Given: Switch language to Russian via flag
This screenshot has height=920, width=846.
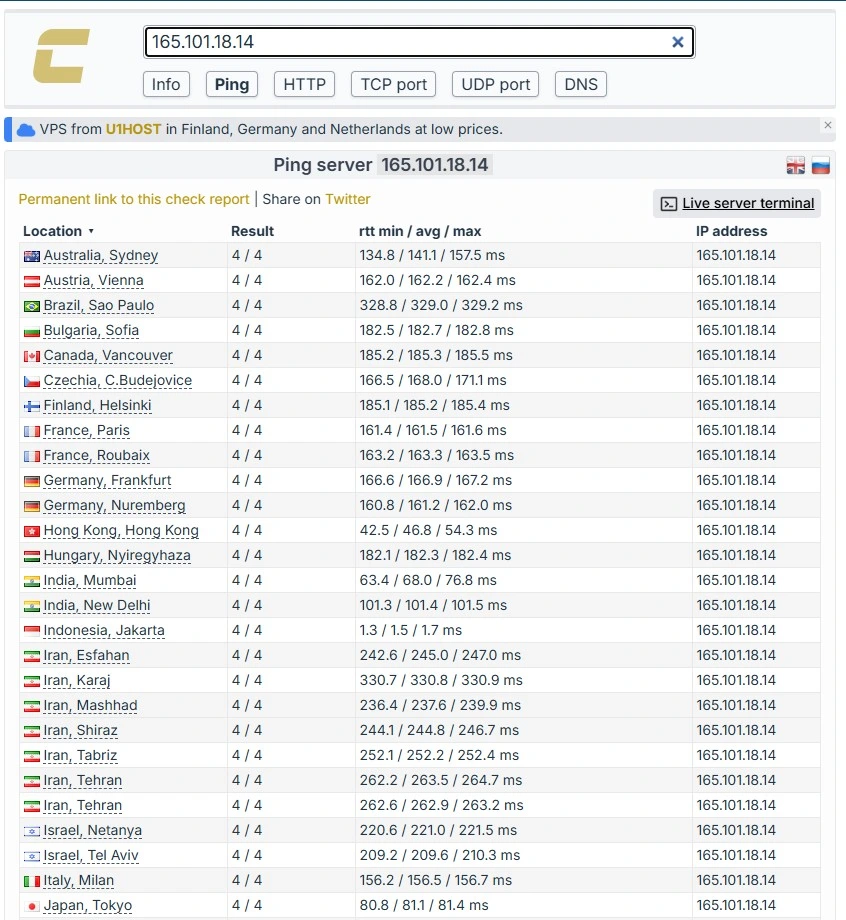Looking at the screenshot, I should 821,165.
